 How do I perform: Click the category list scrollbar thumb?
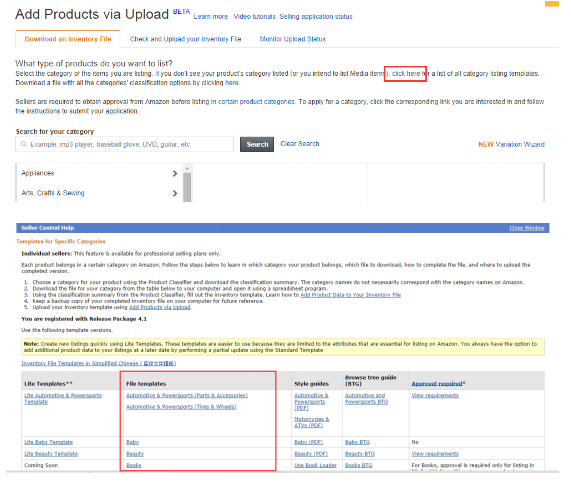187,187
